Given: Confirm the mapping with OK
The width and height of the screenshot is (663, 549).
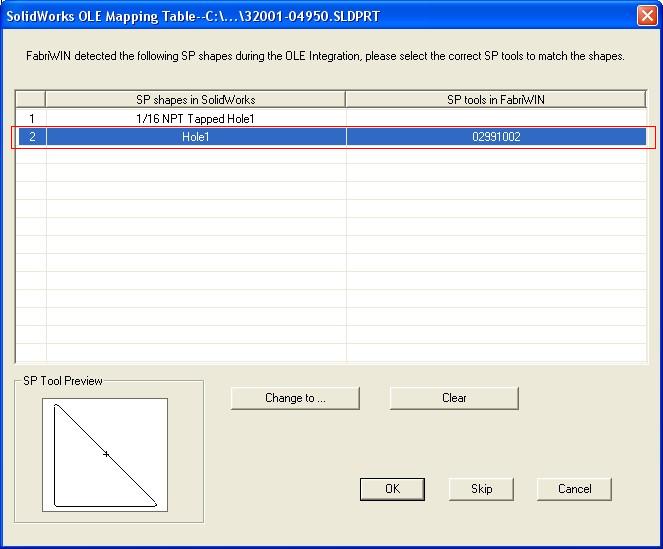Looking at the screenshot, I should point(392,489).
